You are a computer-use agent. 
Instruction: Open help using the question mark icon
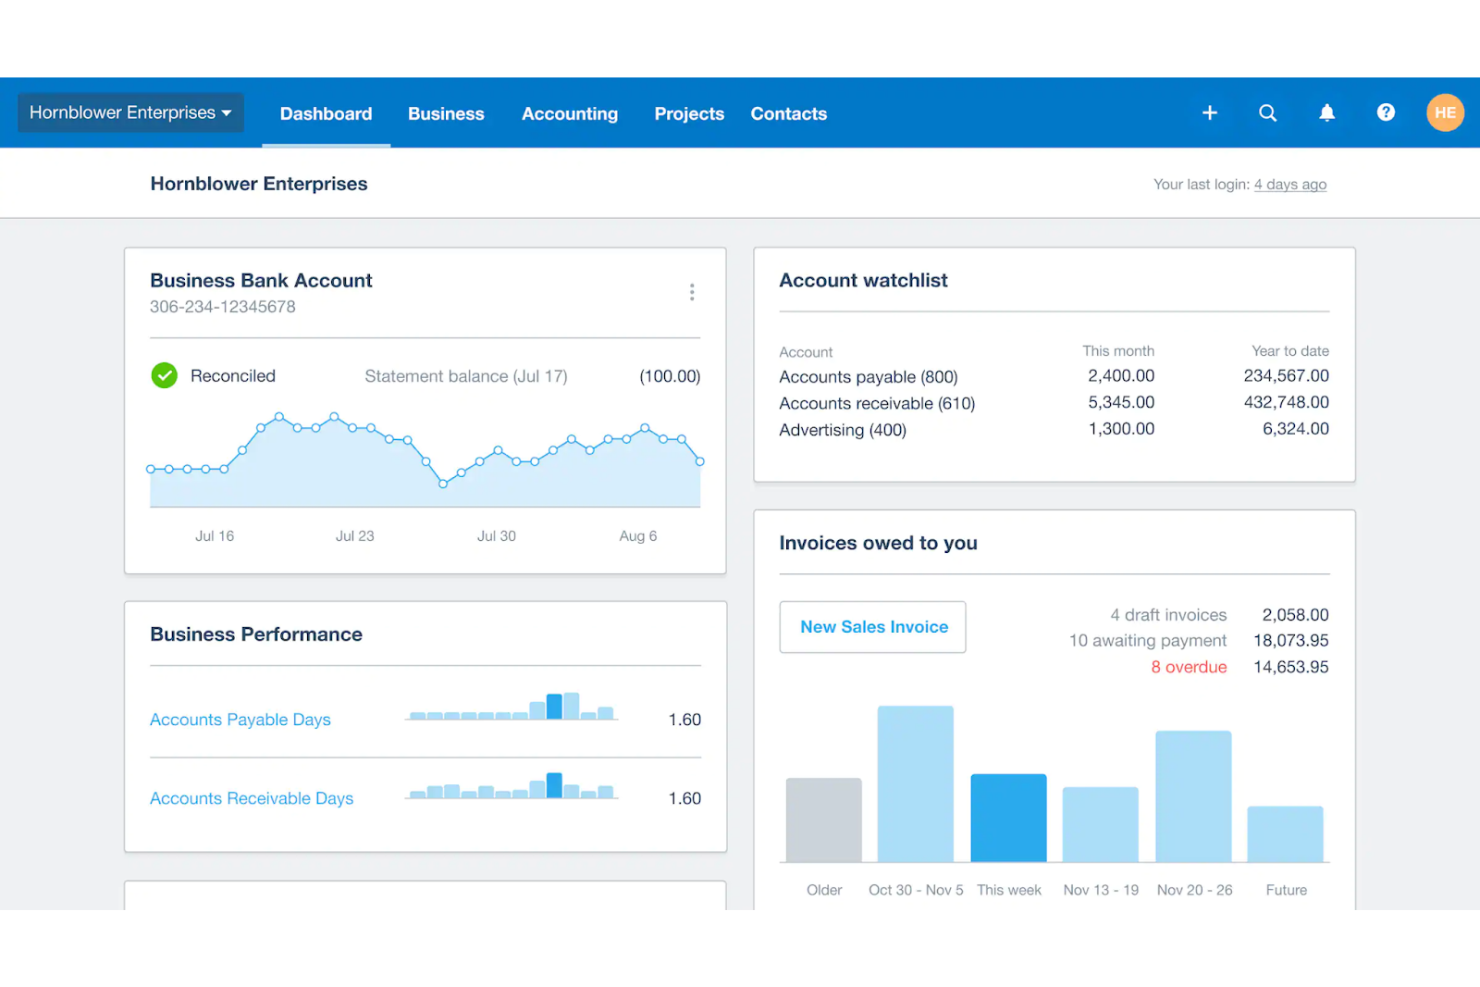(1385, 113)
